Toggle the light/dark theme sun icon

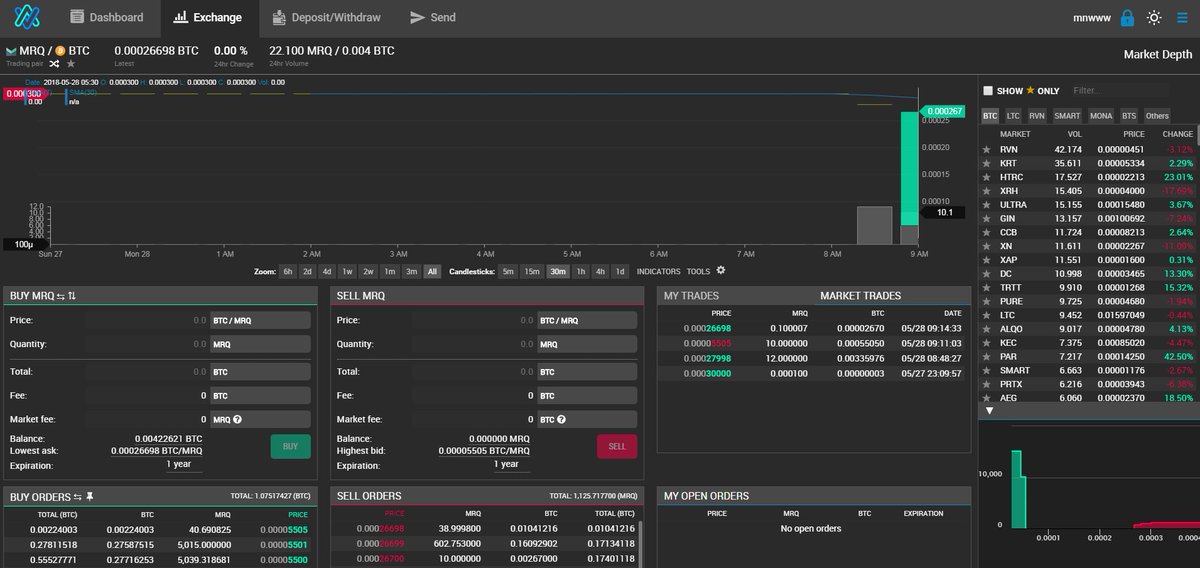coord(1154,18)
